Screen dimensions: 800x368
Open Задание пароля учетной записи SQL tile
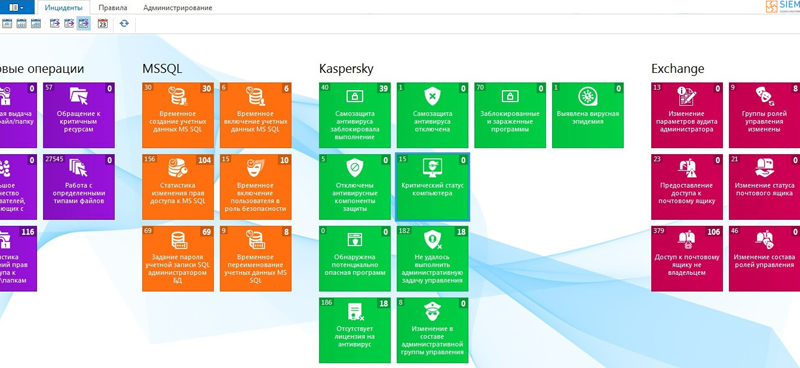pos(178,259)
